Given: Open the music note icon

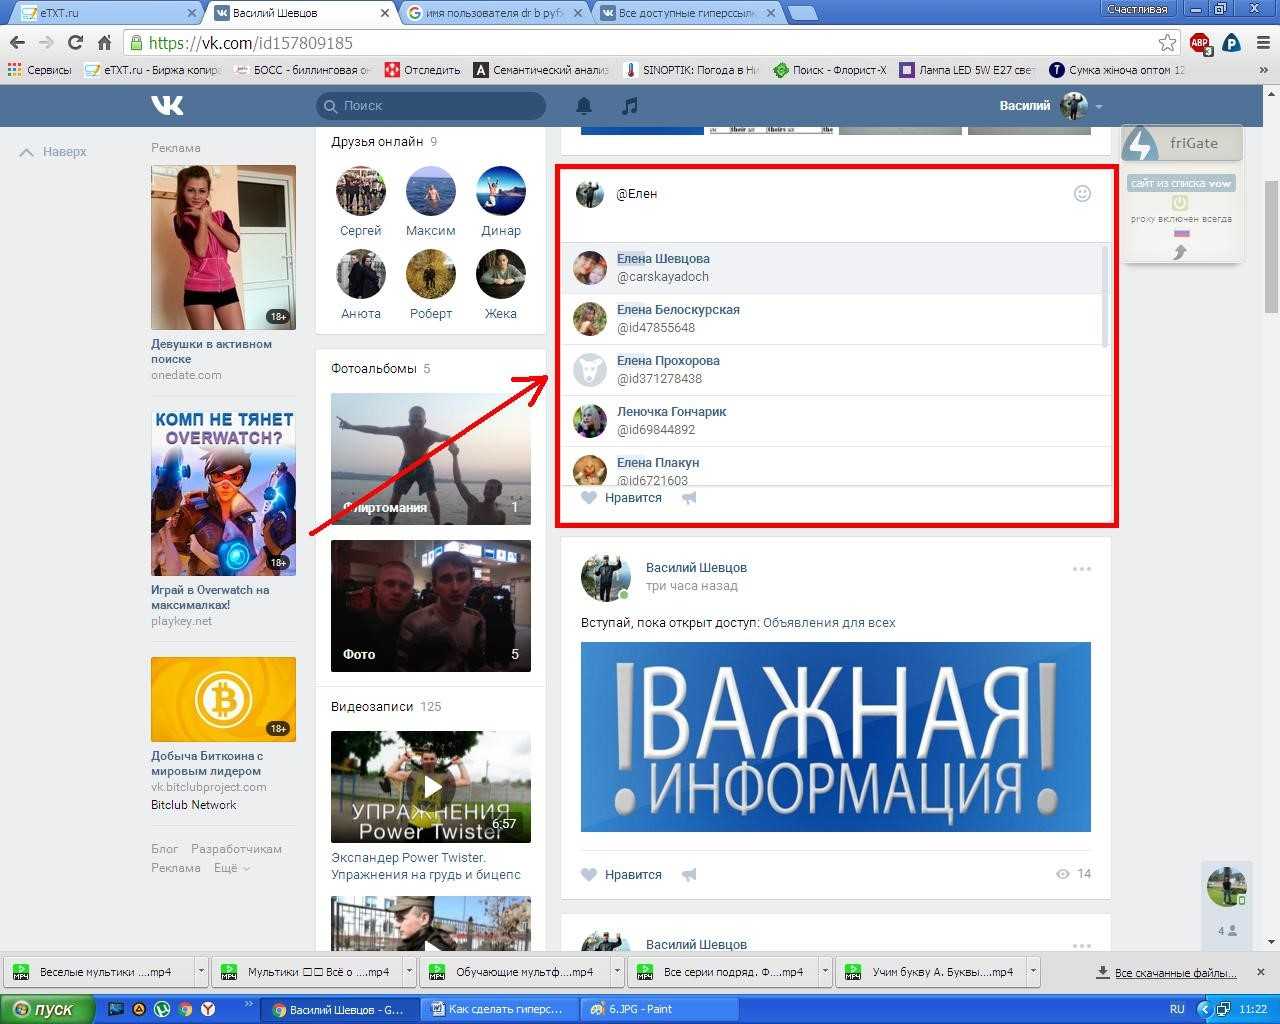Looking at the screenshot, I should [x=629, y=105].
